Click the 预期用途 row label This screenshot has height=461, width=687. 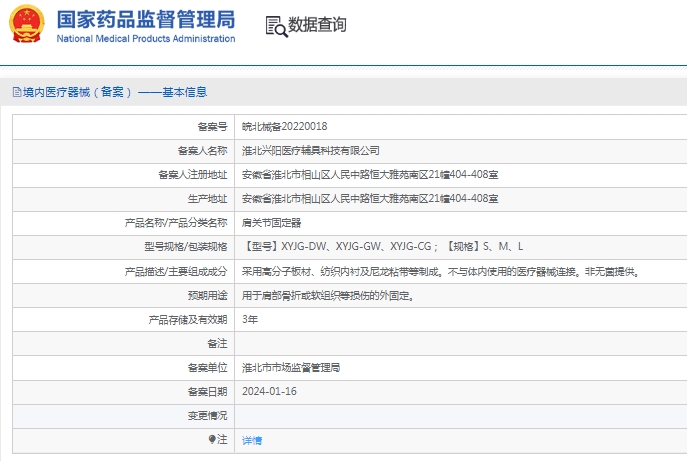click(208, 296)
